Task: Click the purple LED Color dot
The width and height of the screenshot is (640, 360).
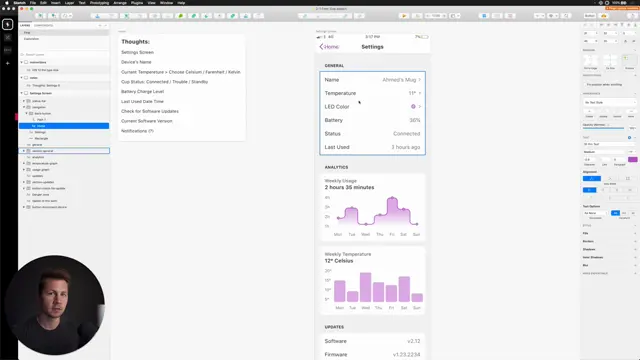Action: click(x=413, y=107)
